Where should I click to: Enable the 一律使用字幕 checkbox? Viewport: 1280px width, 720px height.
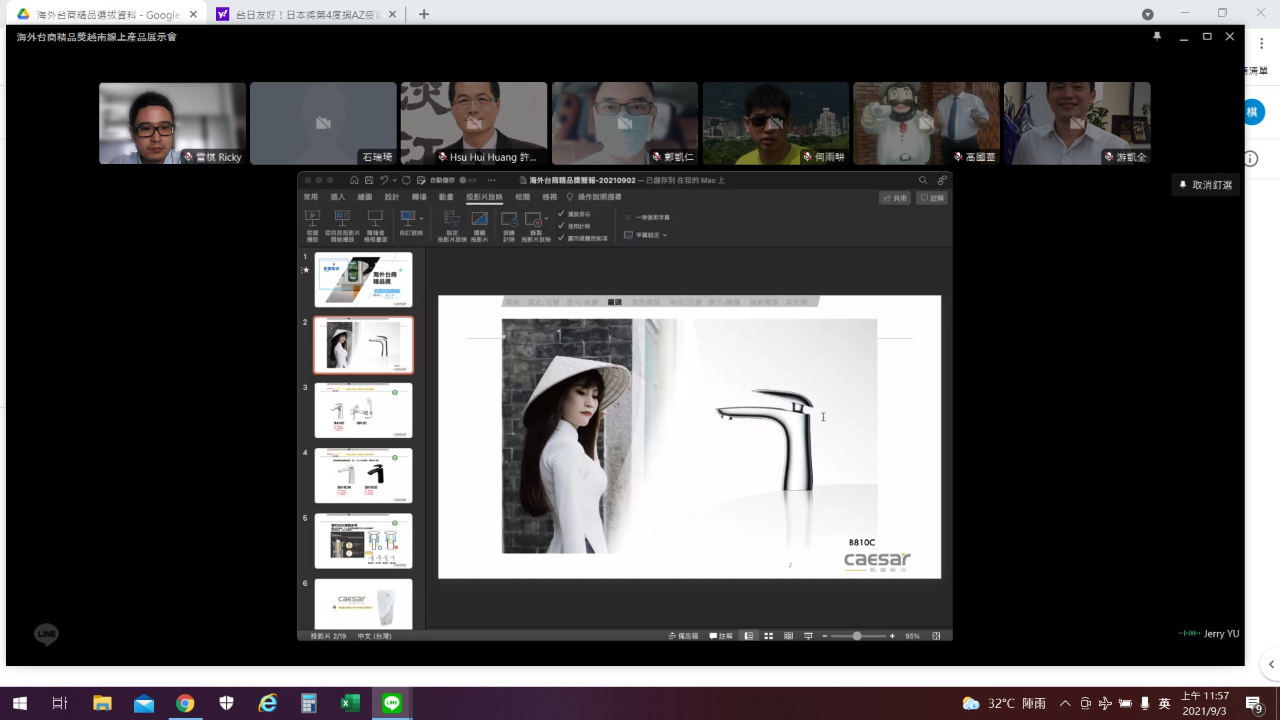(x=628, y=217)
